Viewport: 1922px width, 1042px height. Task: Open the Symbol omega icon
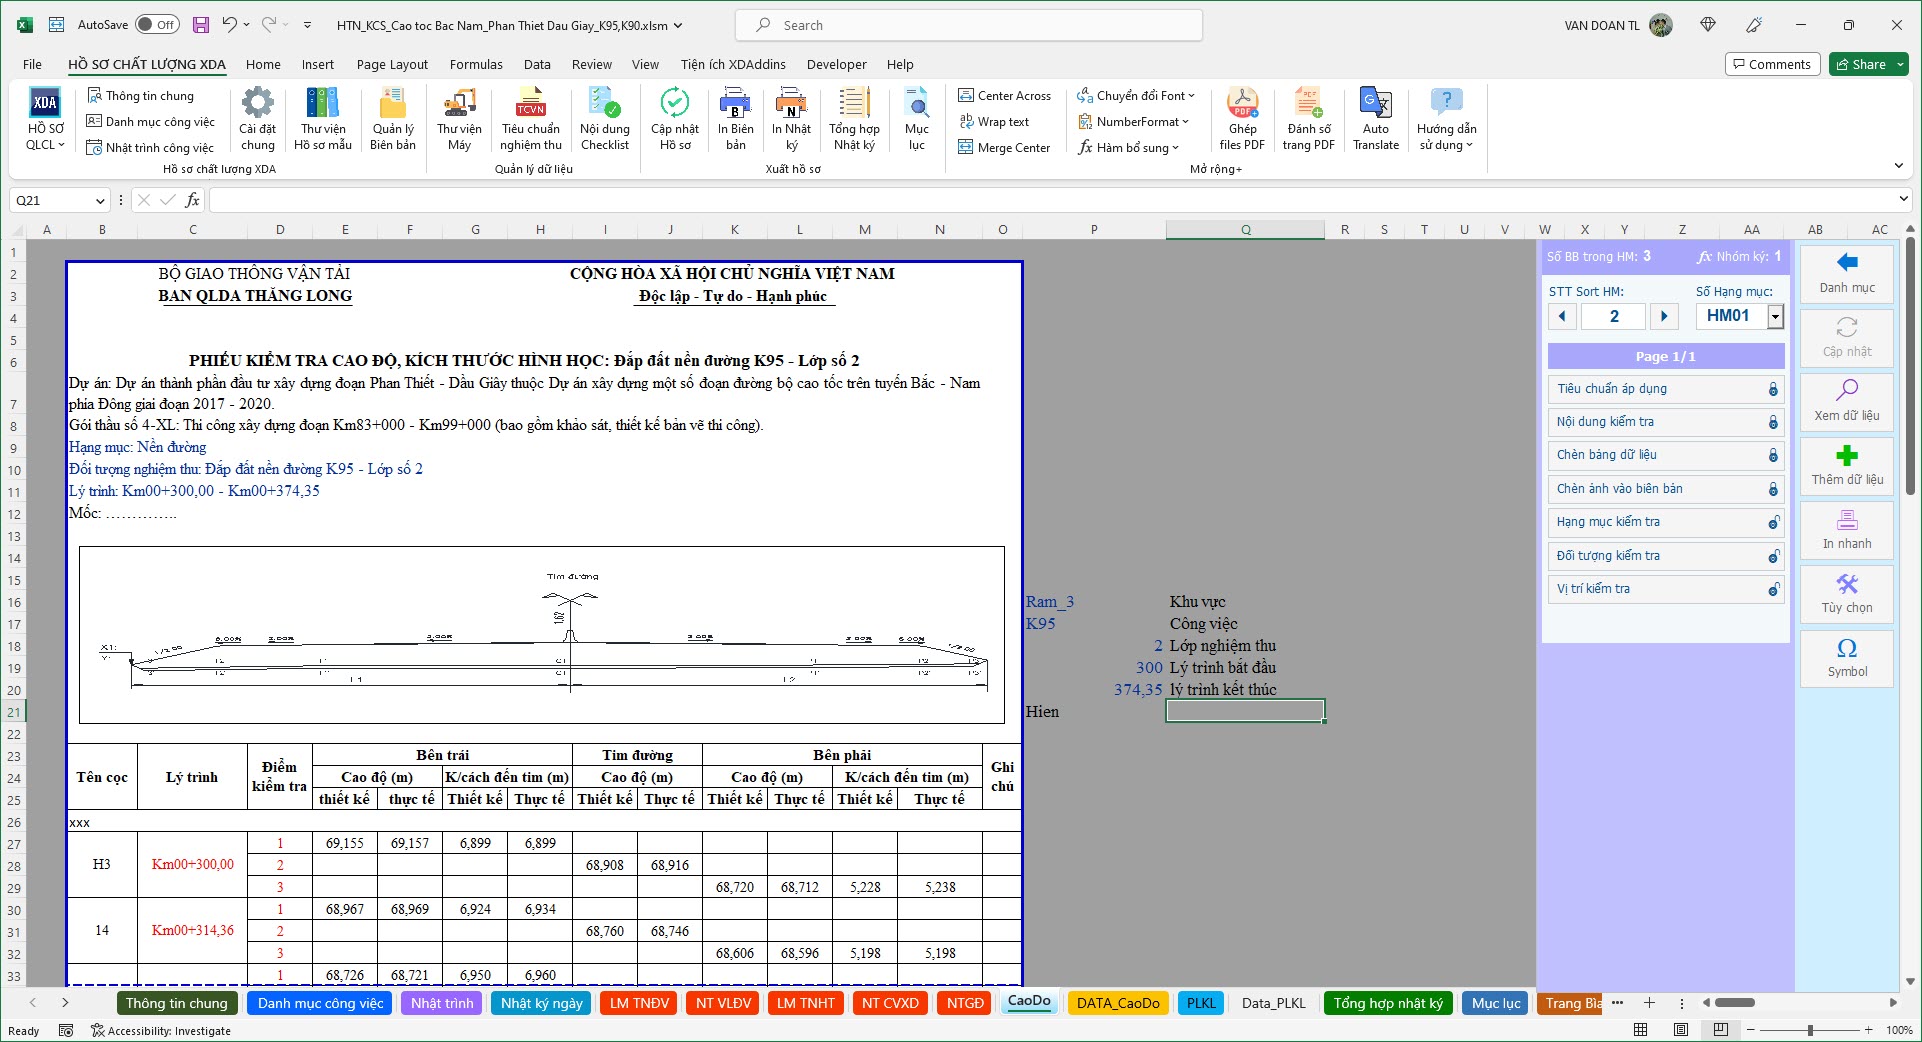[1846, 649]
